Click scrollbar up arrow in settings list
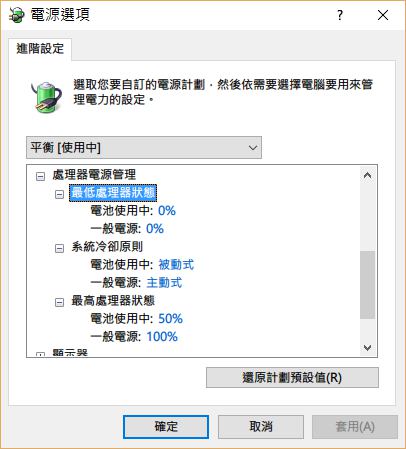Screen dimensions: 406x449 (x=367, y=175)
